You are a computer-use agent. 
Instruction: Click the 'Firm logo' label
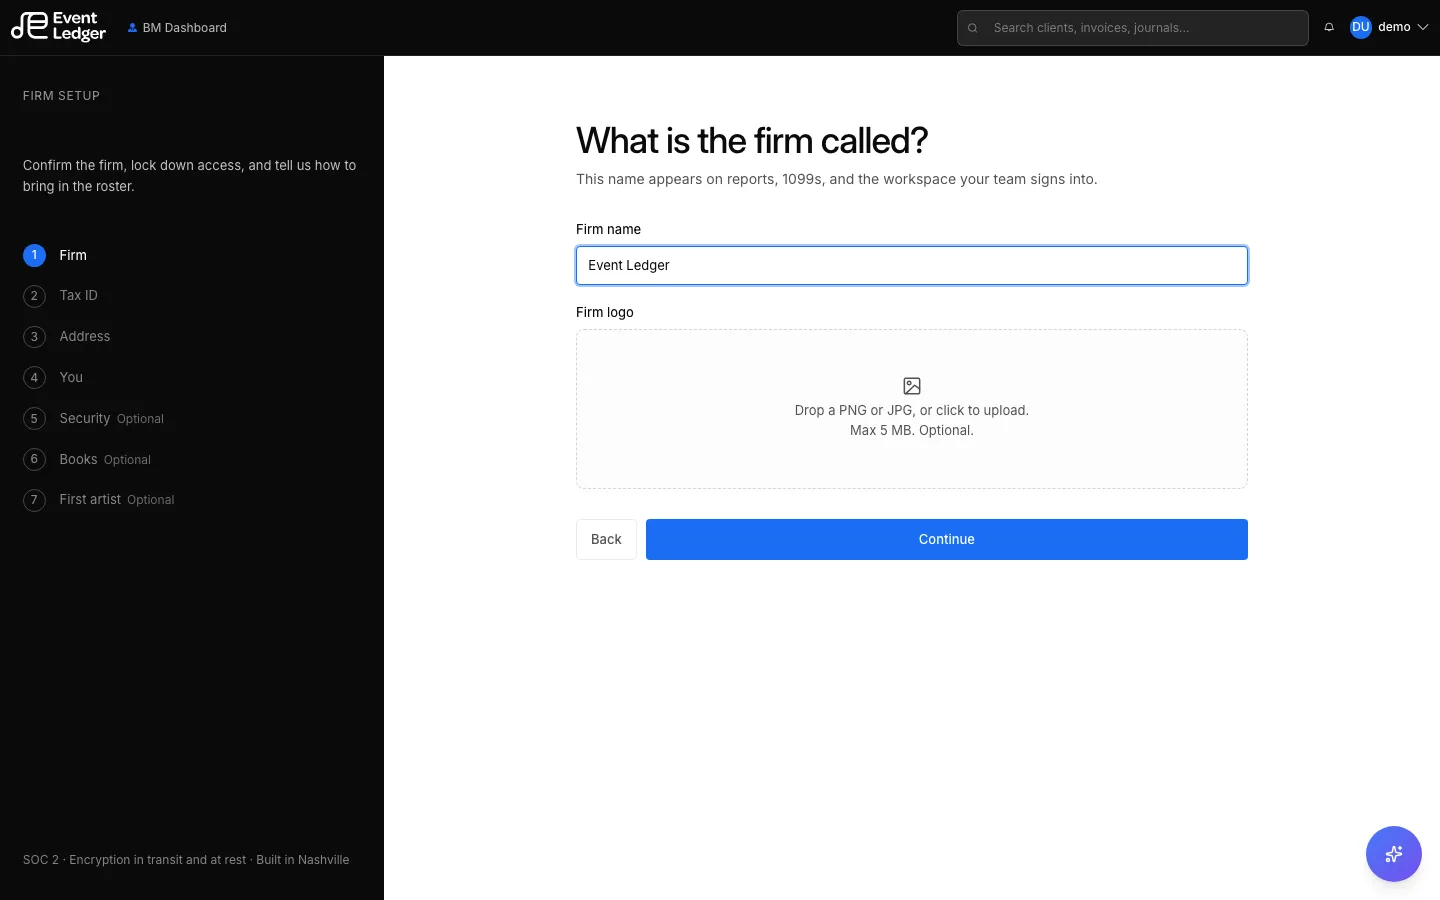[x=605, y=312]
